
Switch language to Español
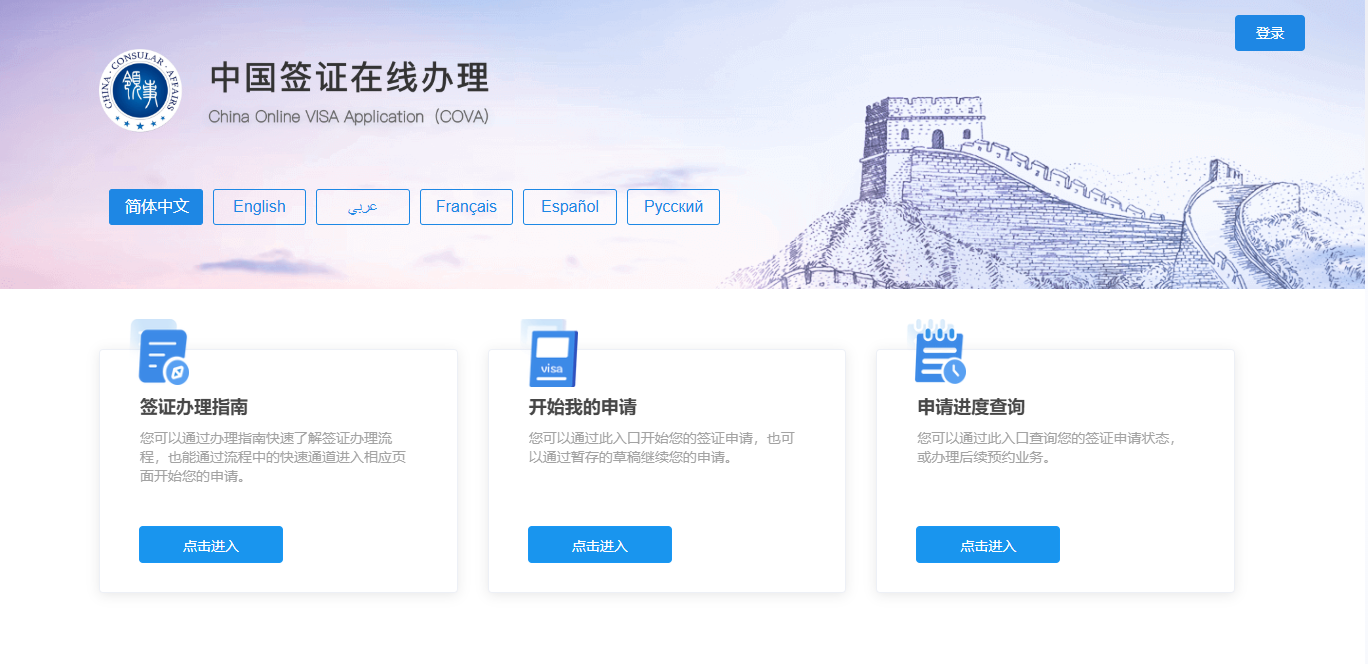click(x=570, y=207)
